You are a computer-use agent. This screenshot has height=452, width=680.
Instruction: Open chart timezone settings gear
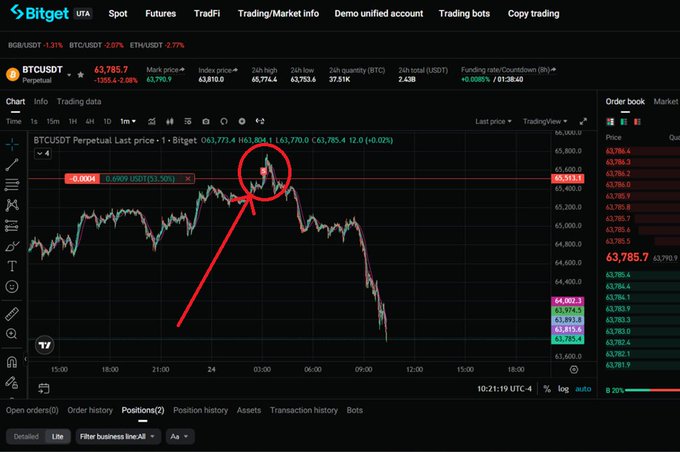pyautogui.click(x=574, y=370)
